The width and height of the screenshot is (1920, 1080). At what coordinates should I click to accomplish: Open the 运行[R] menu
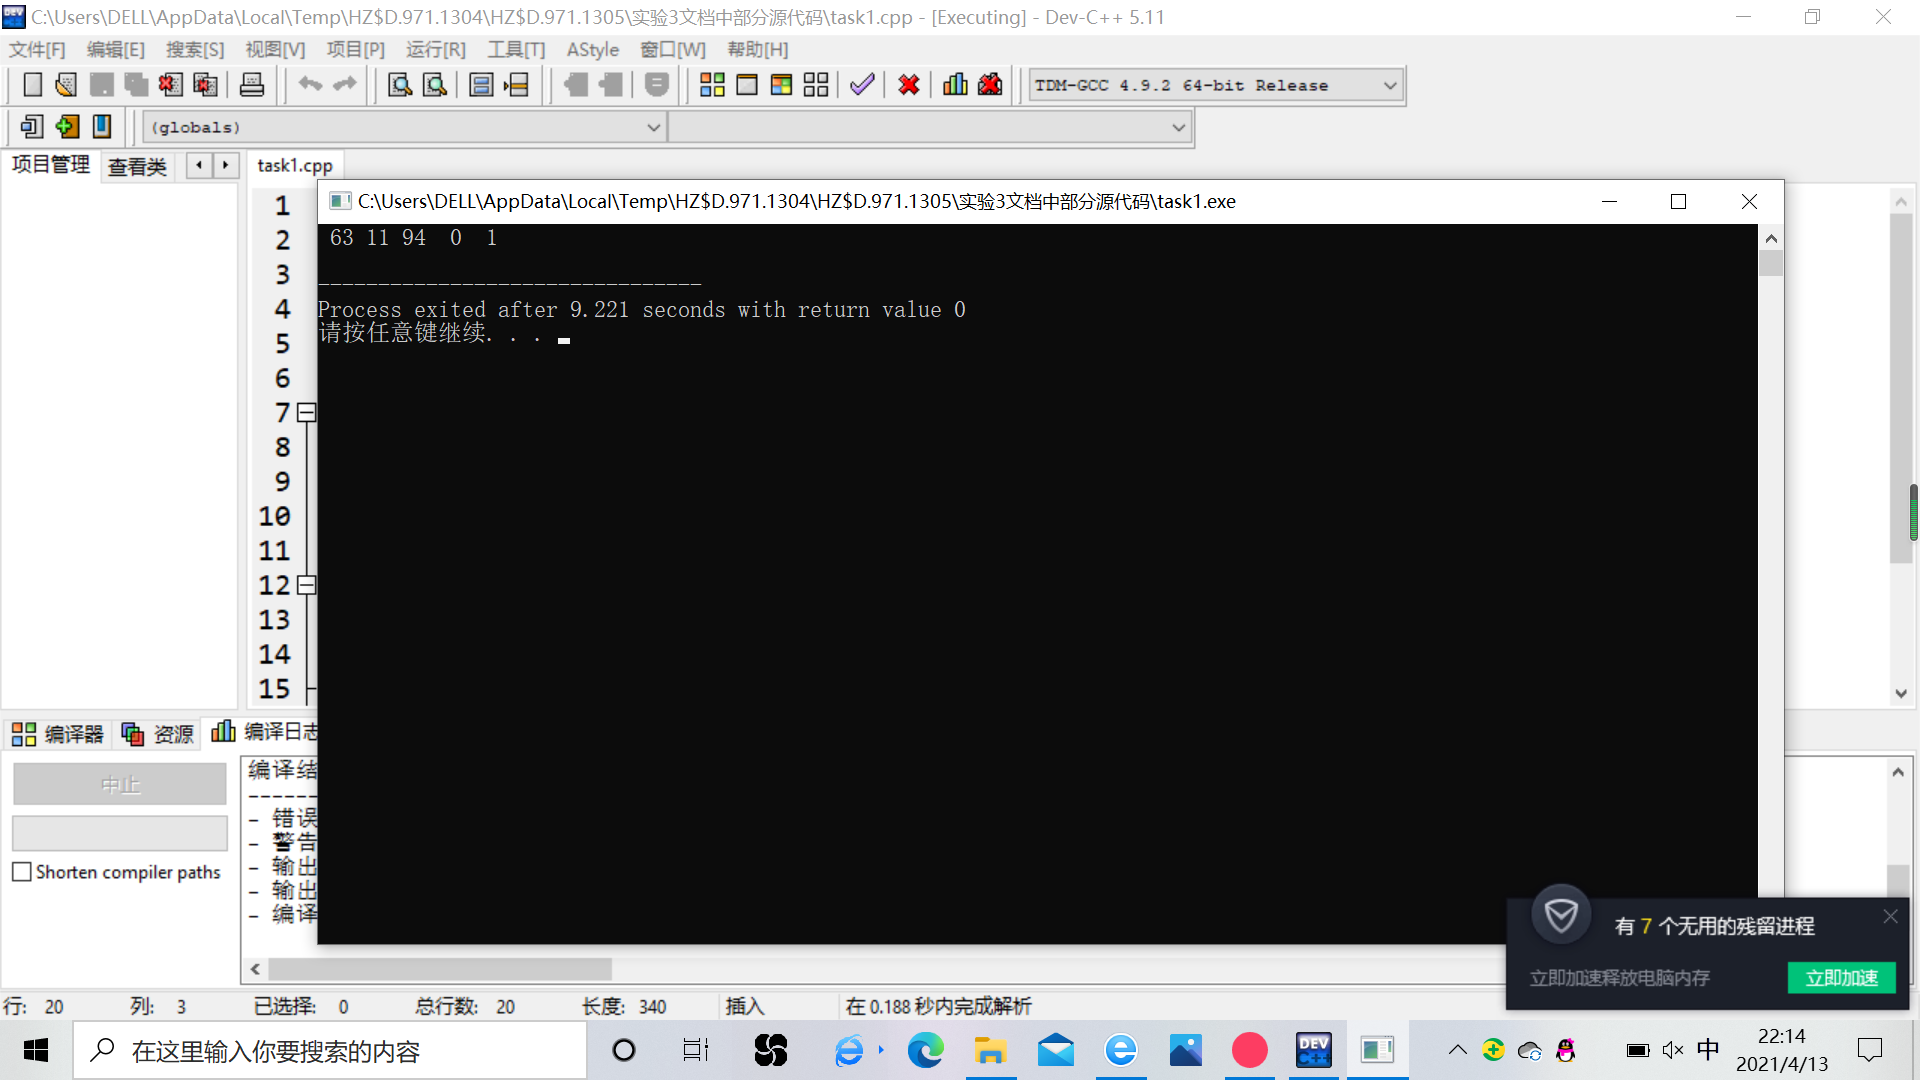point(435,50)
